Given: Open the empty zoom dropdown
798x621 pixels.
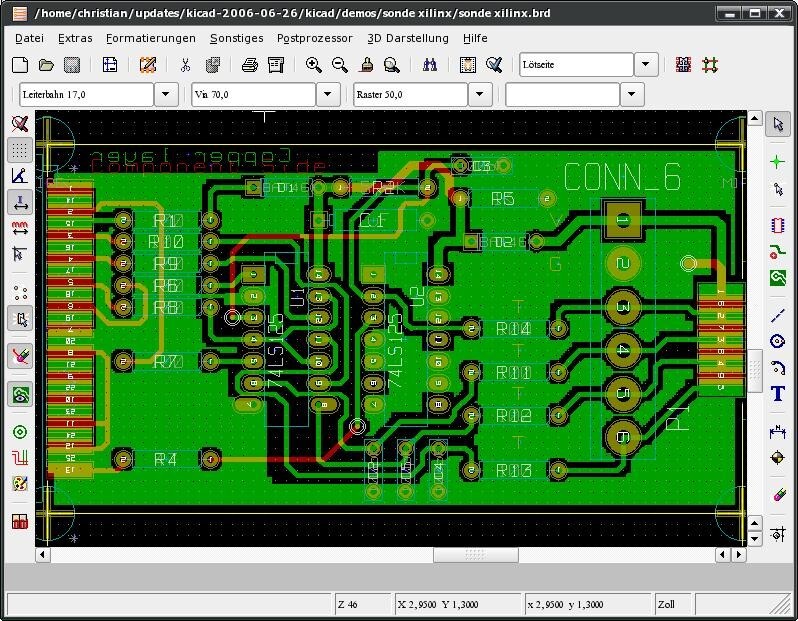Looking at the screenshot, I should pyautogui.click(x=632, y=94).
